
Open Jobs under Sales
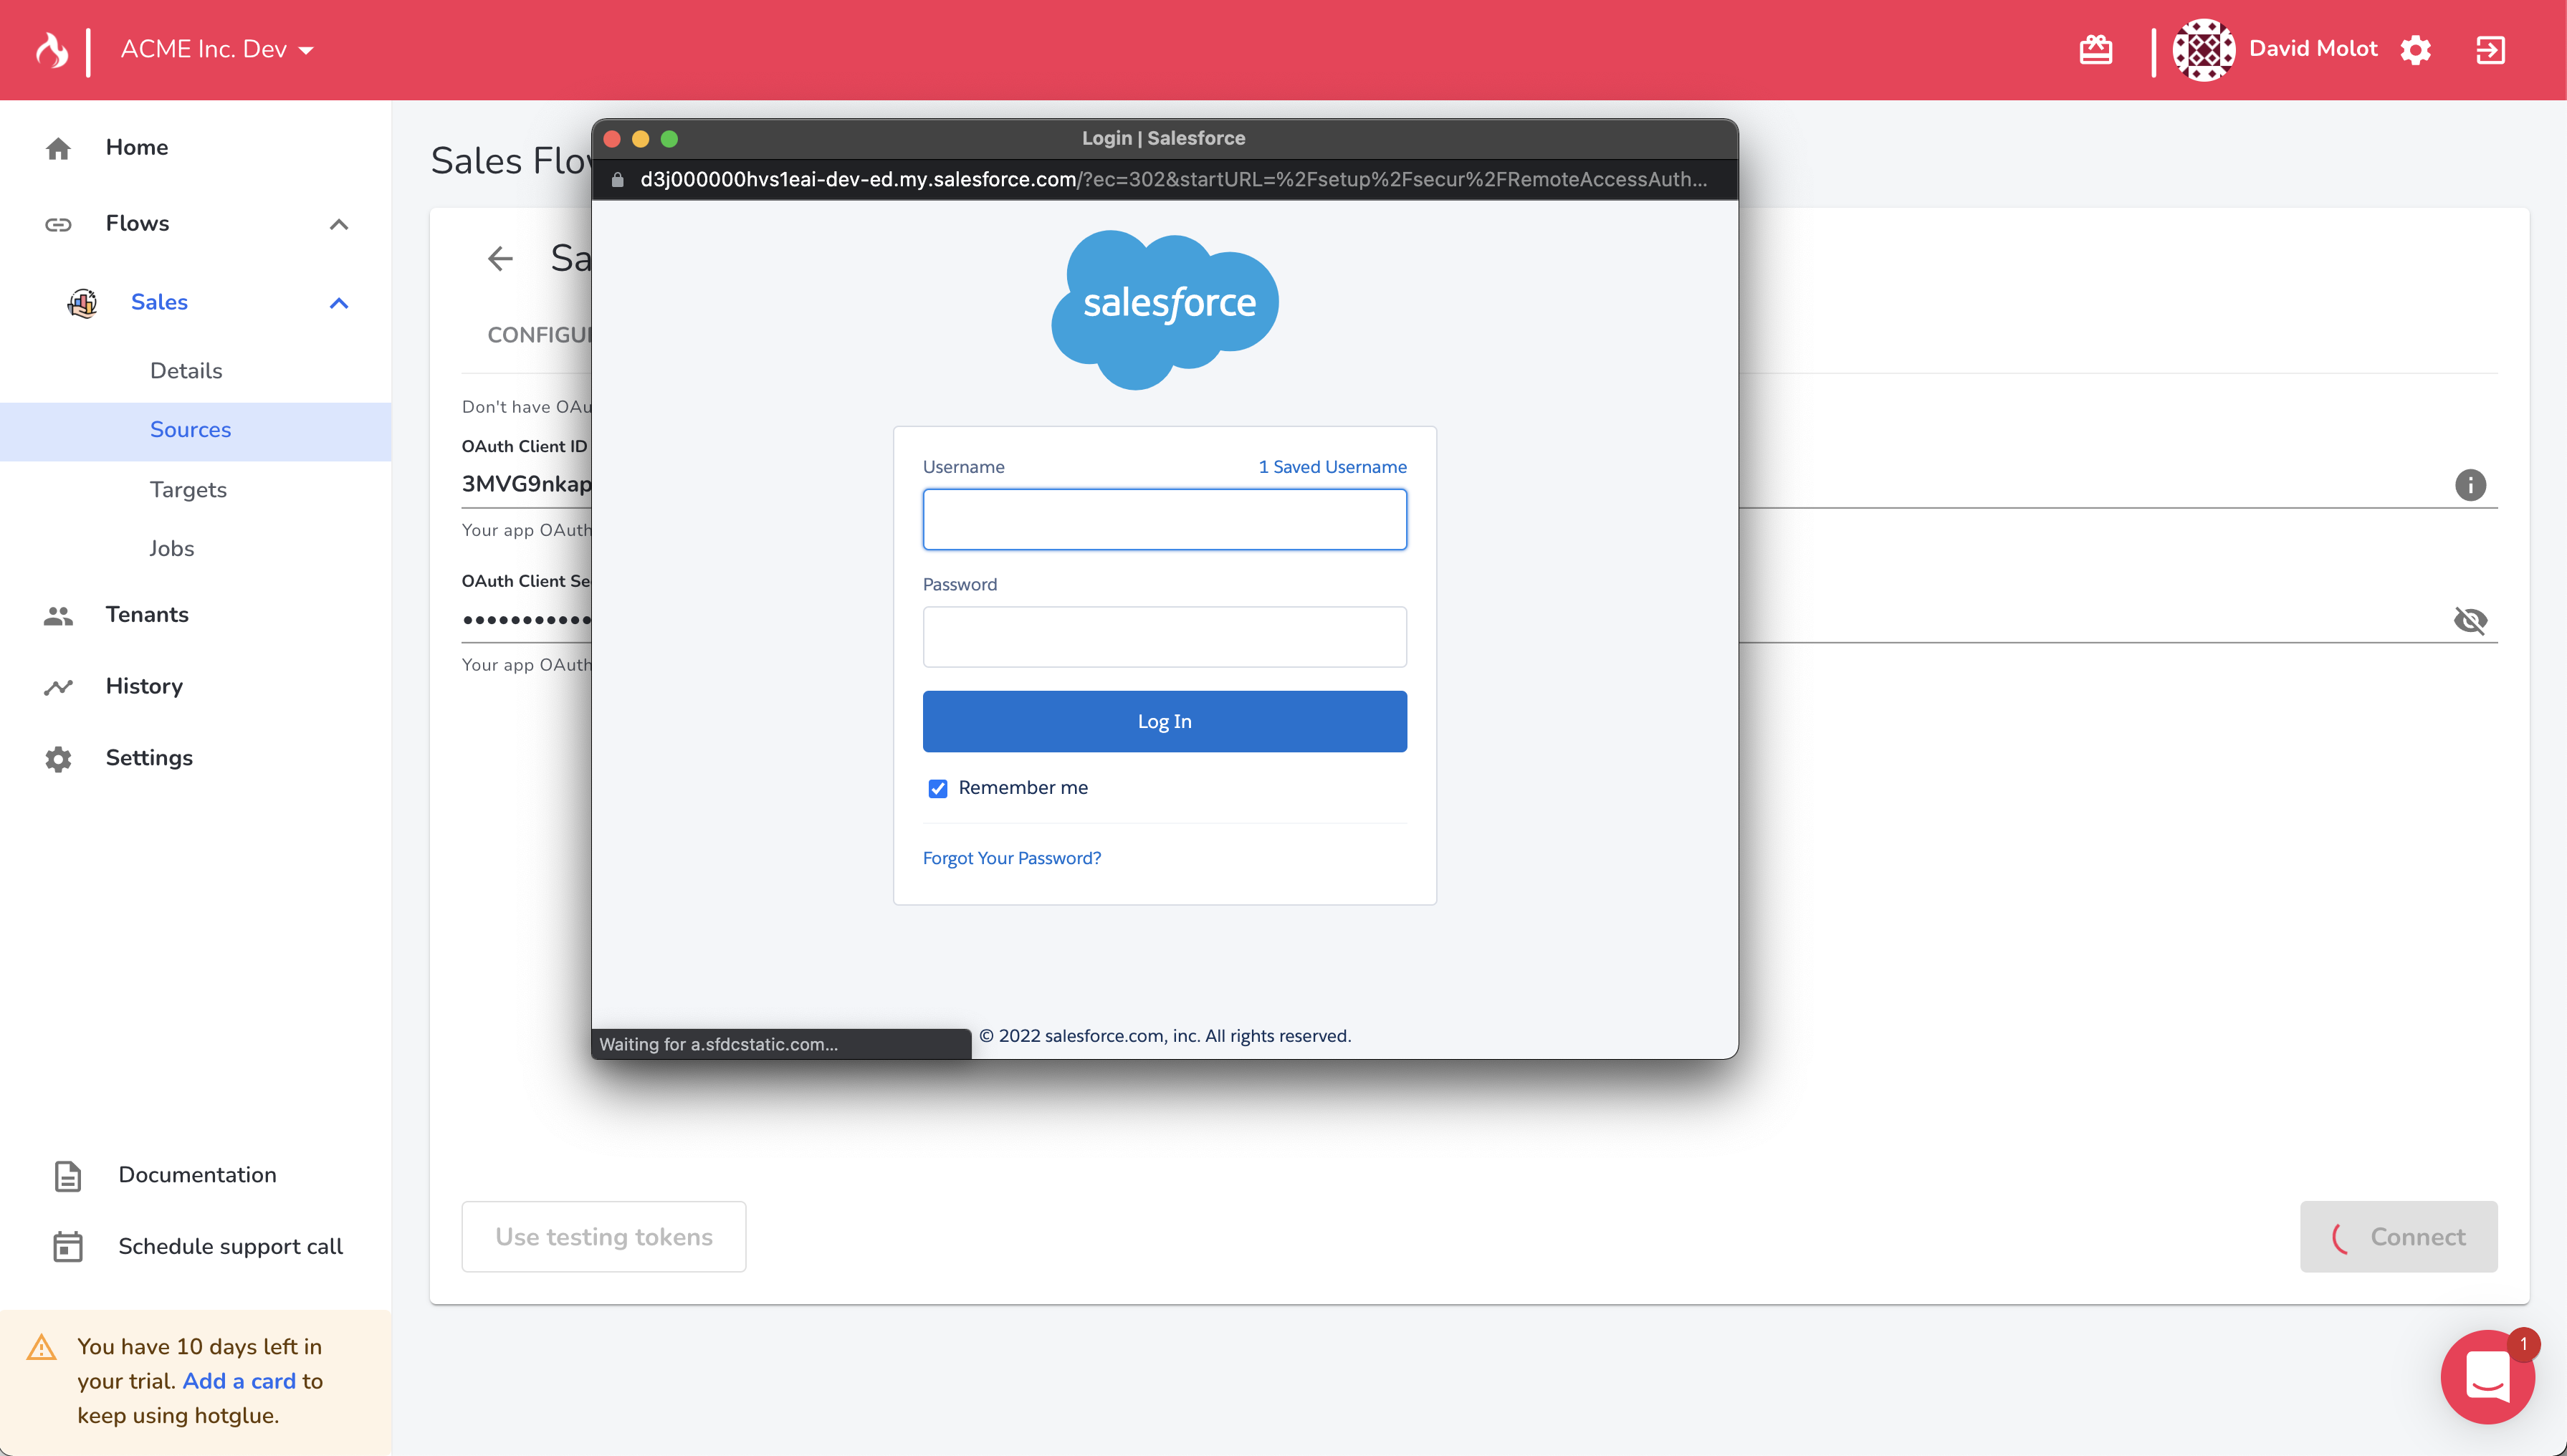(x=171, y=548)
